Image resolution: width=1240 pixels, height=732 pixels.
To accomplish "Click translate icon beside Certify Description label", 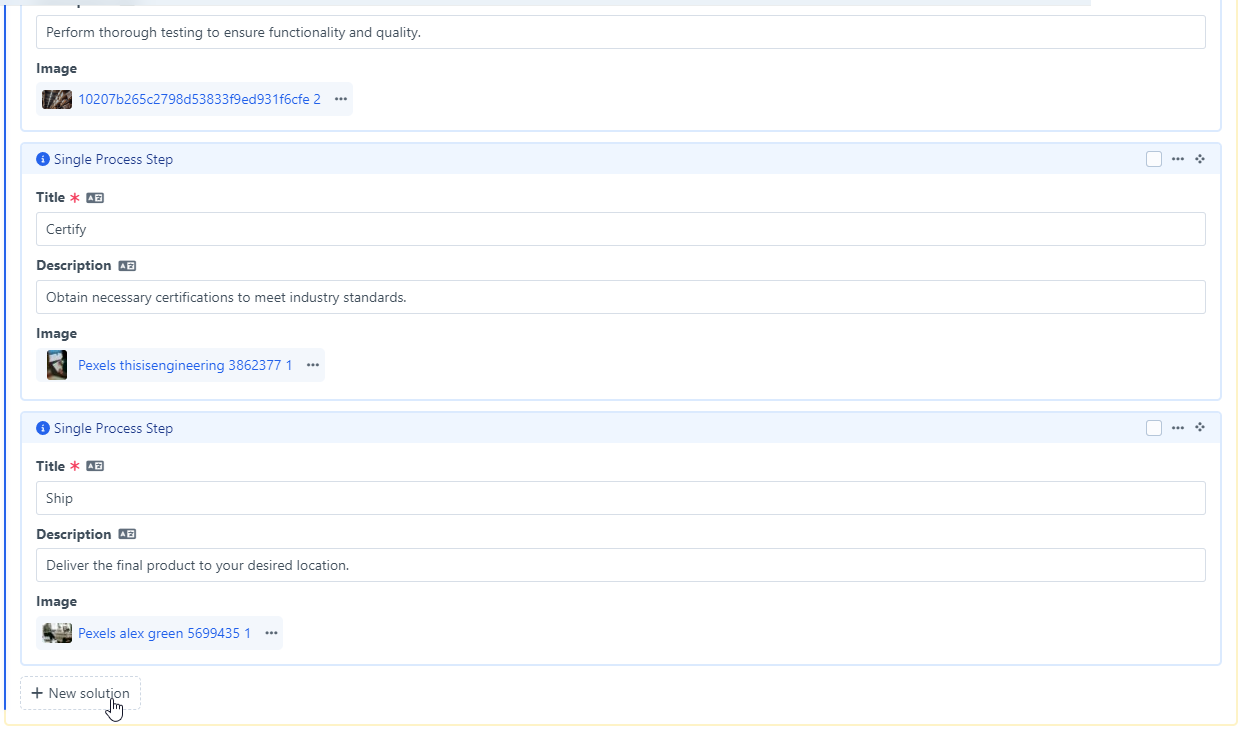I will pos(127,266).
